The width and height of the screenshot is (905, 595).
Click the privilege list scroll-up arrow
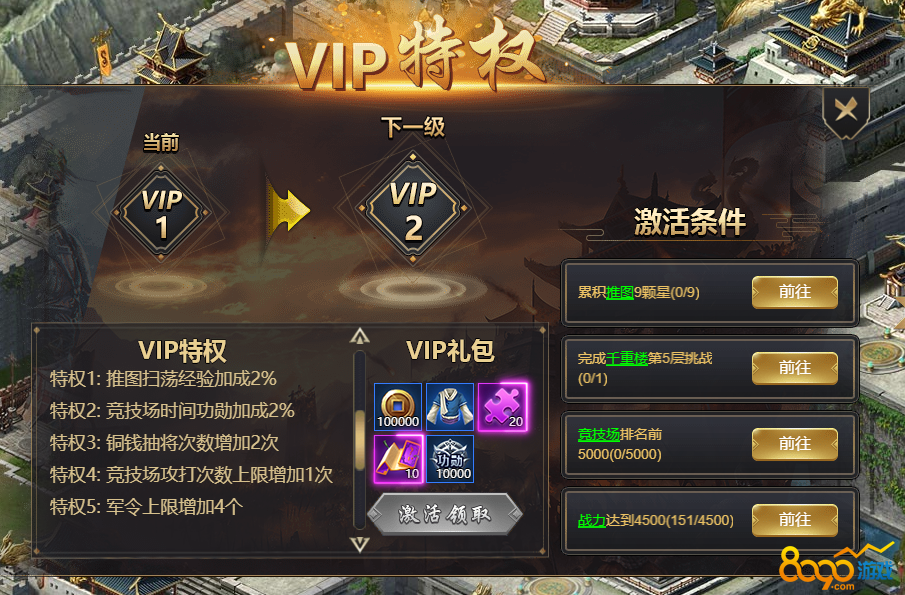point(360,336)
